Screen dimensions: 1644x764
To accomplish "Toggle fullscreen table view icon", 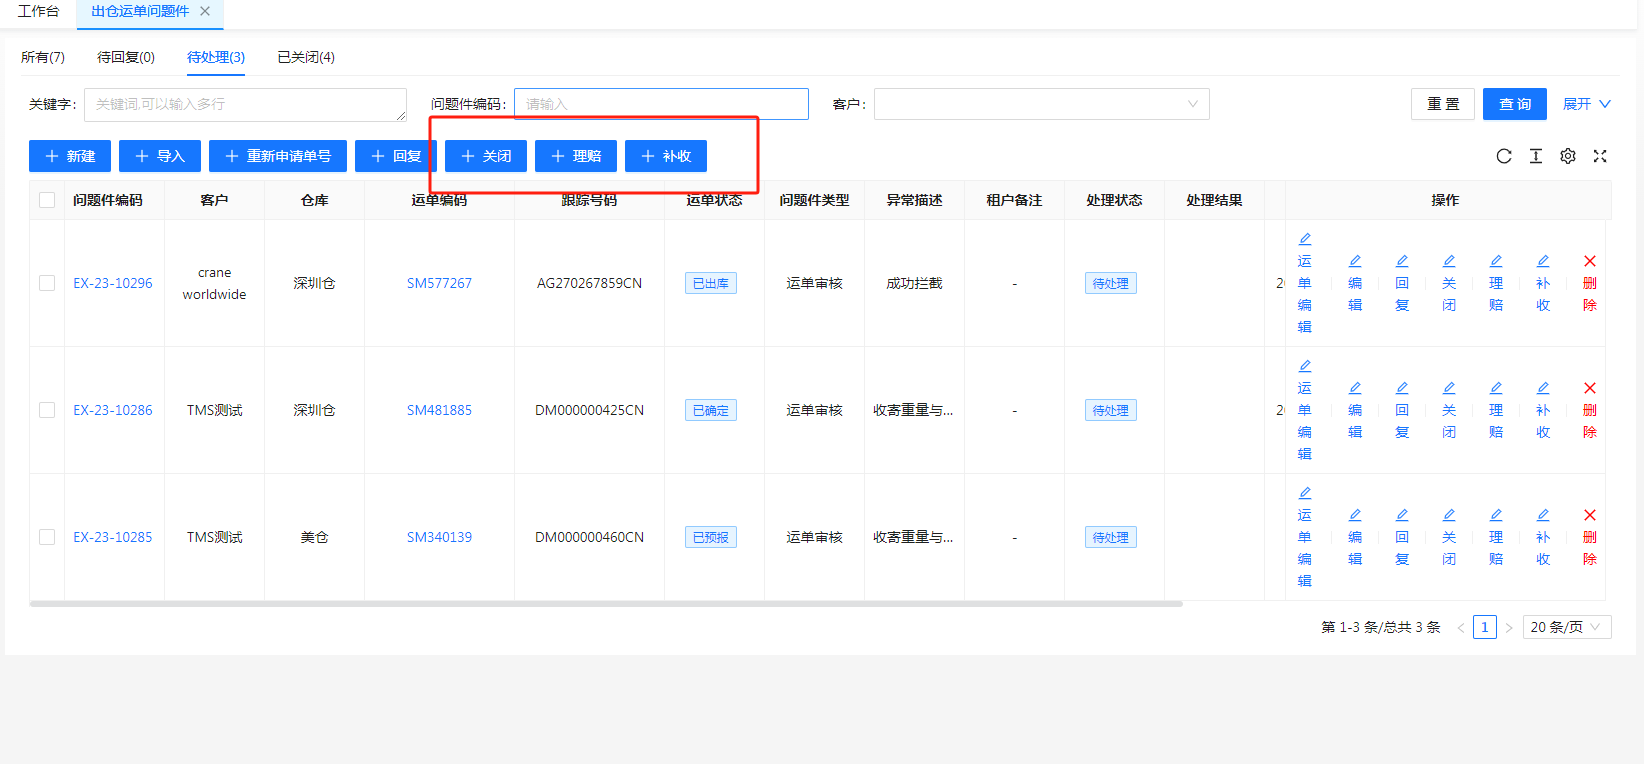I will pyautogui.click(x=1599, y=156).
